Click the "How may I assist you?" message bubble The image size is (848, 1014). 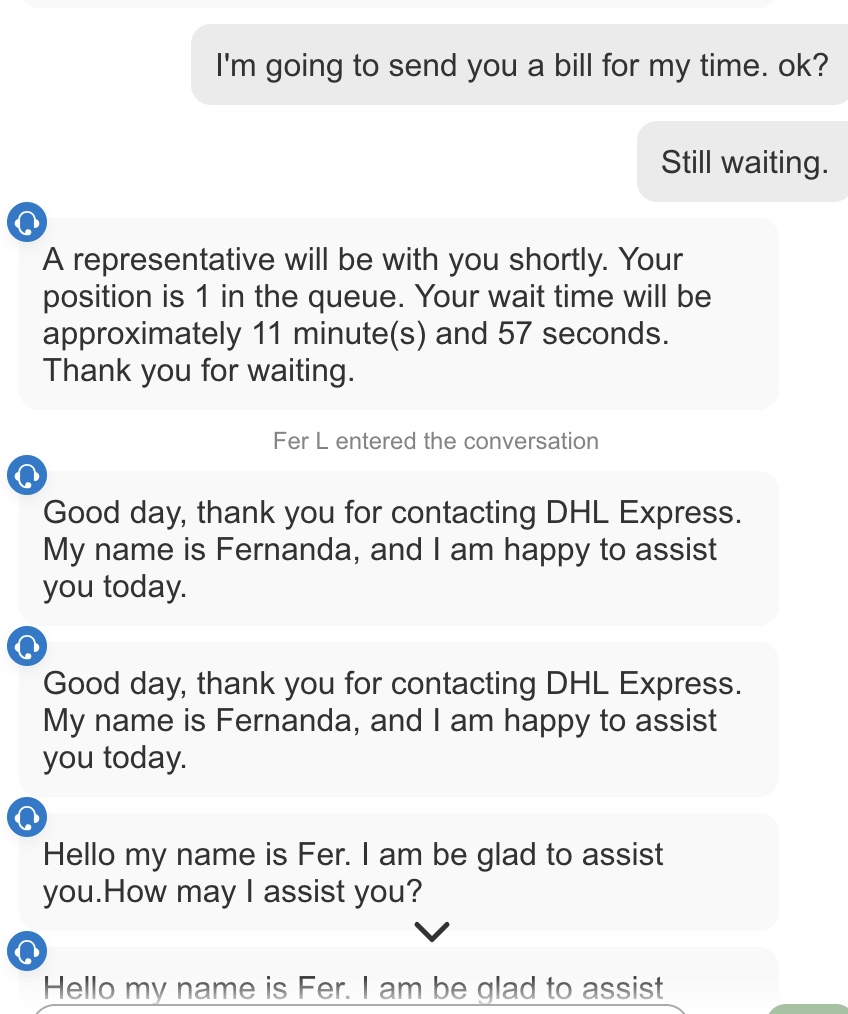398,872
